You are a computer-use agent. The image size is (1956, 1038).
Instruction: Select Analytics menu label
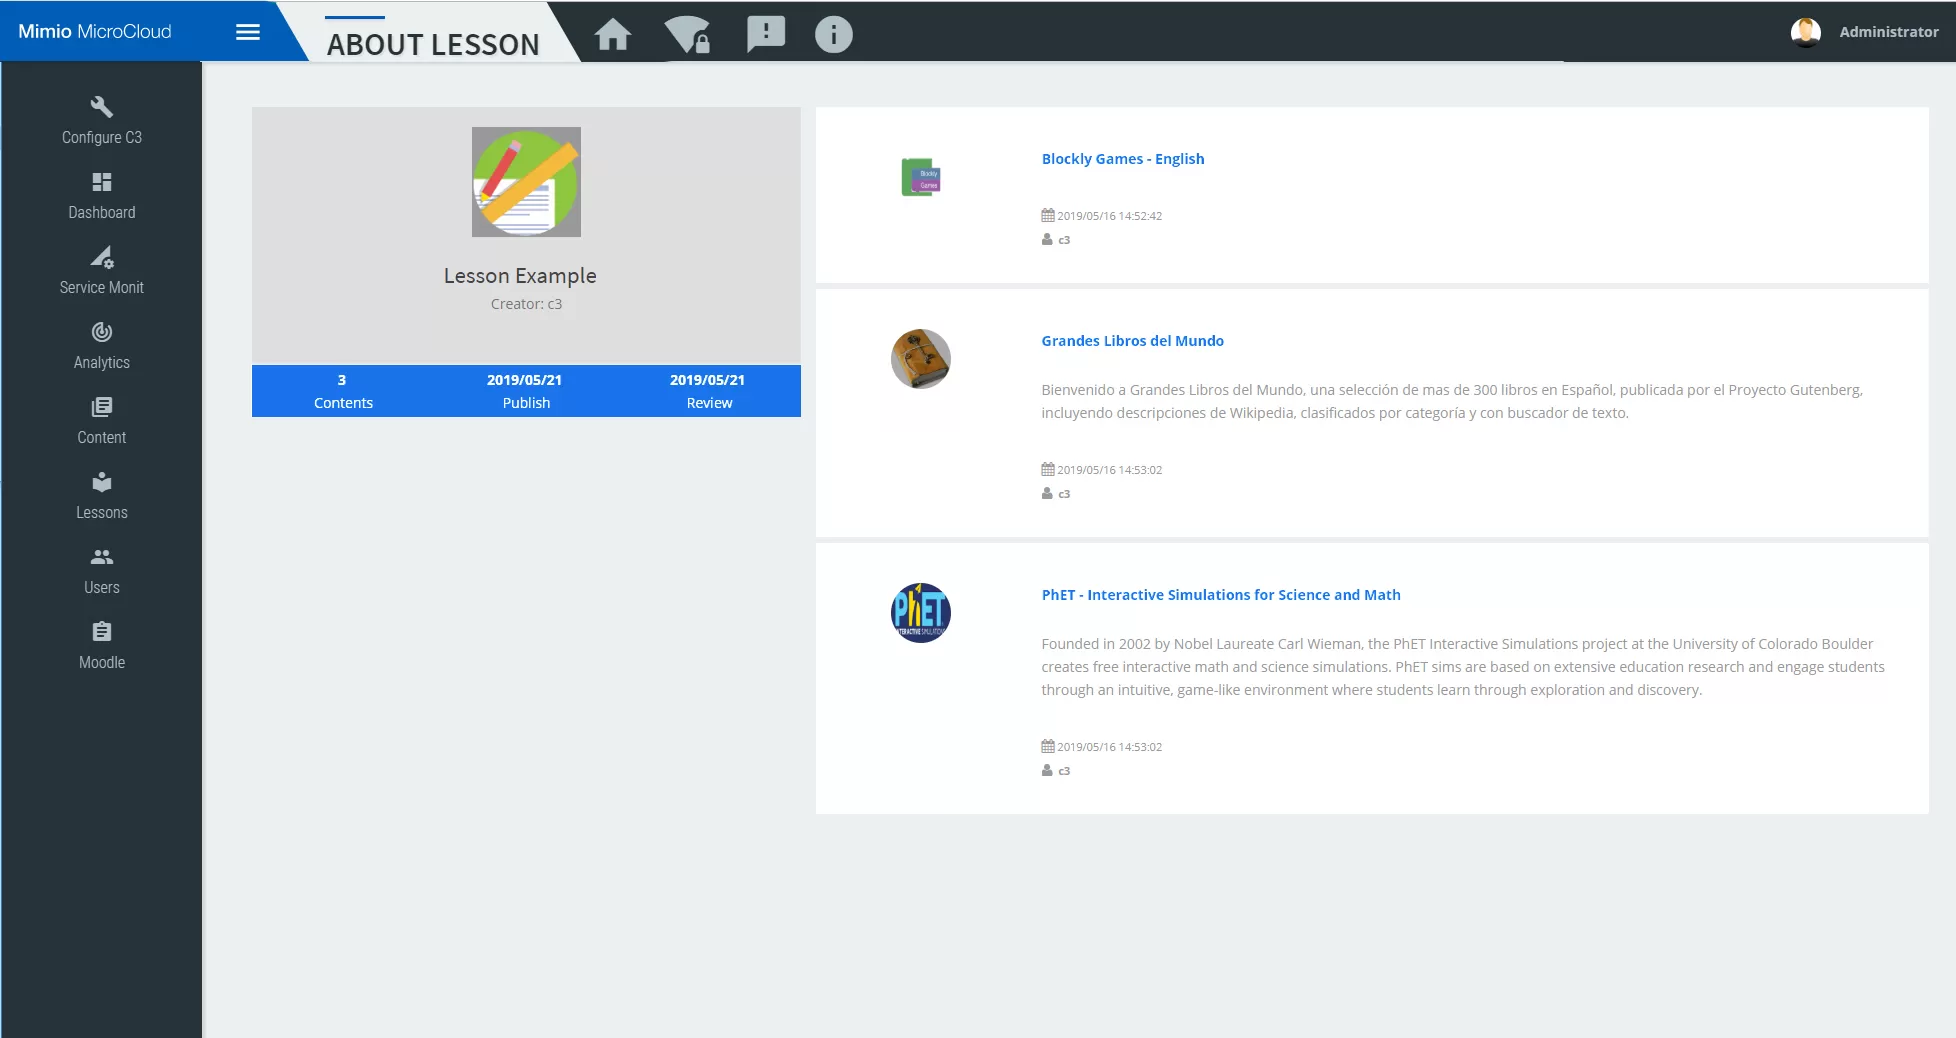click(102, 363)
